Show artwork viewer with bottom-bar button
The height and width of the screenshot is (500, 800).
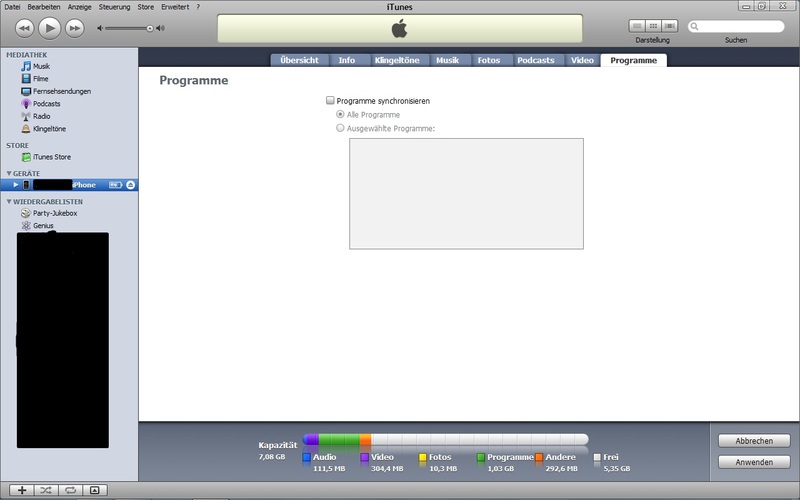tap(95, 490)
